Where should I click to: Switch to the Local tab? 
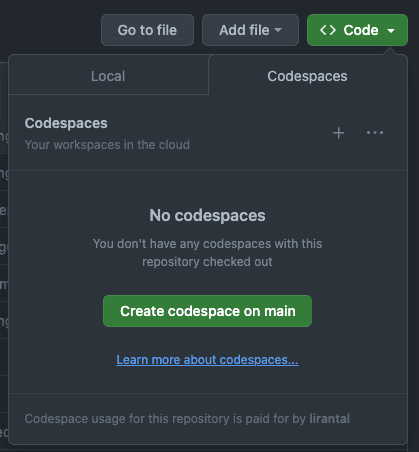pyautogui.click(x=108, y=76)
